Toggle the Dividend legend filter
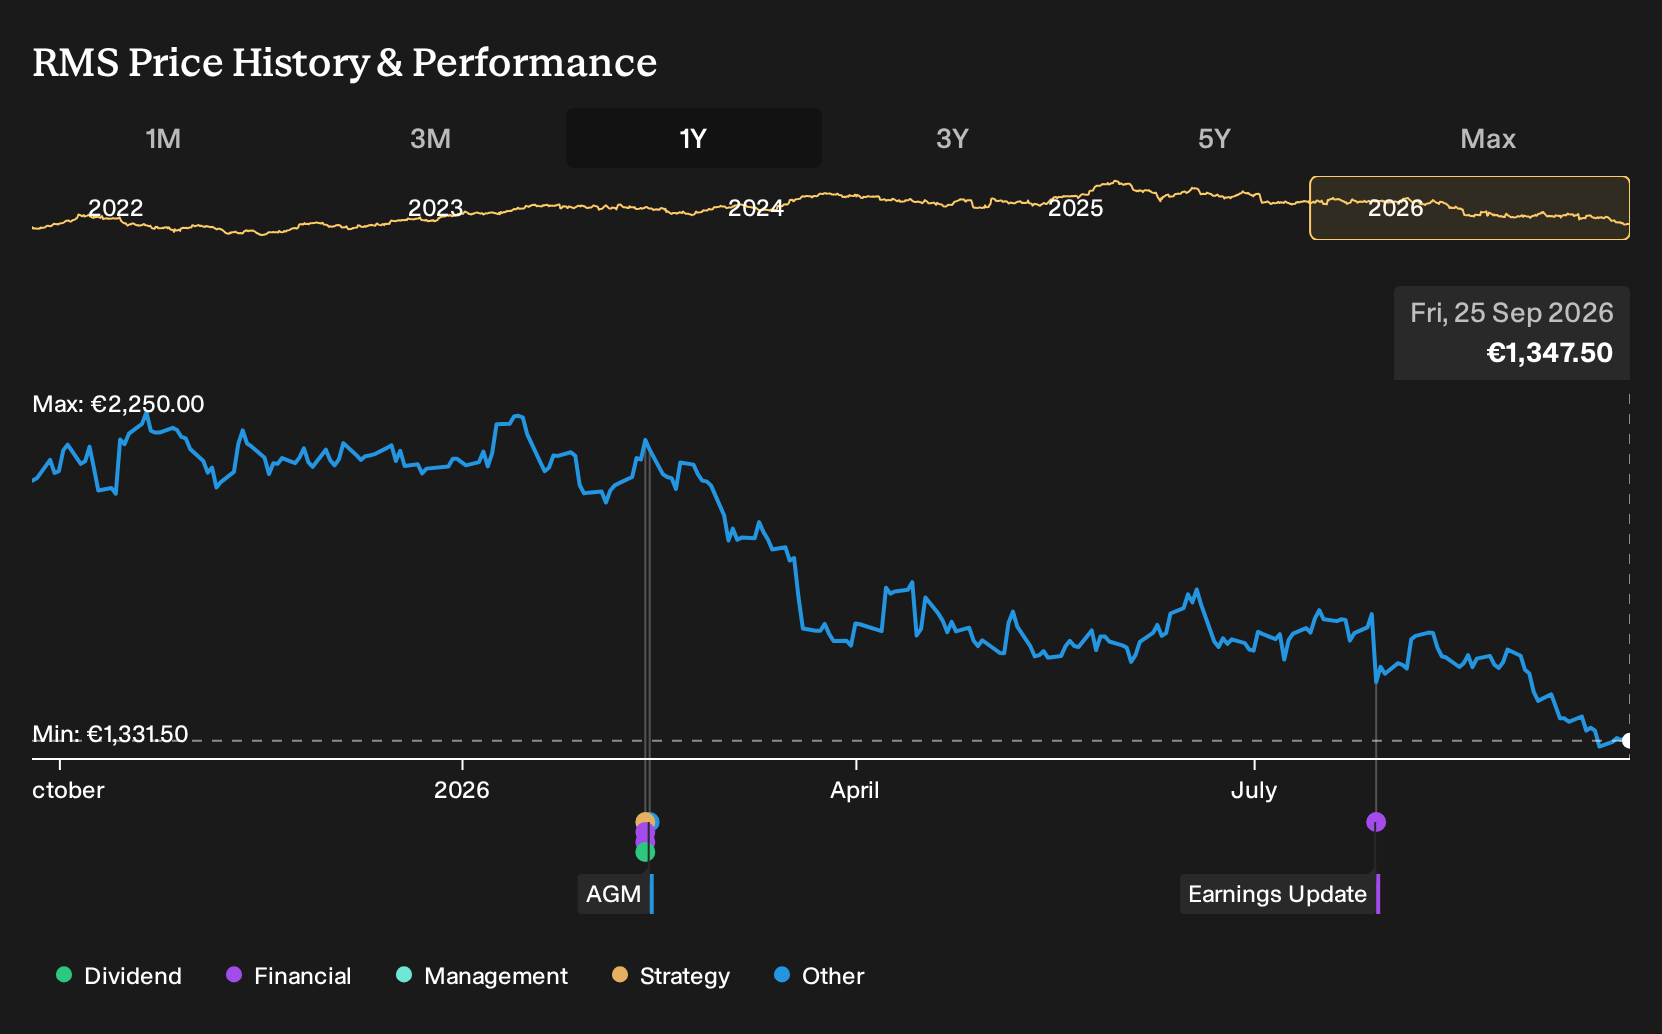 [x=119, y=976]
